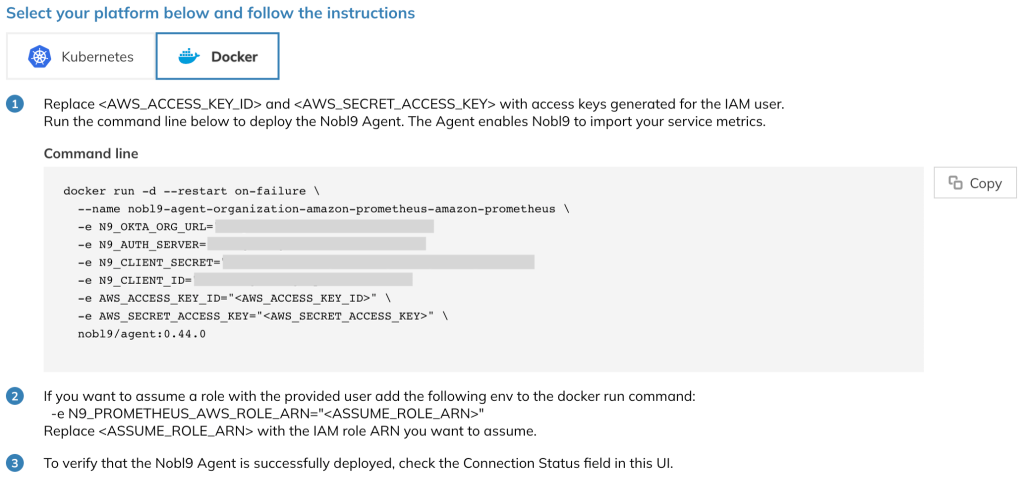Click the 'Command line' label
The image size is (1024, 492).
point(91,154)
